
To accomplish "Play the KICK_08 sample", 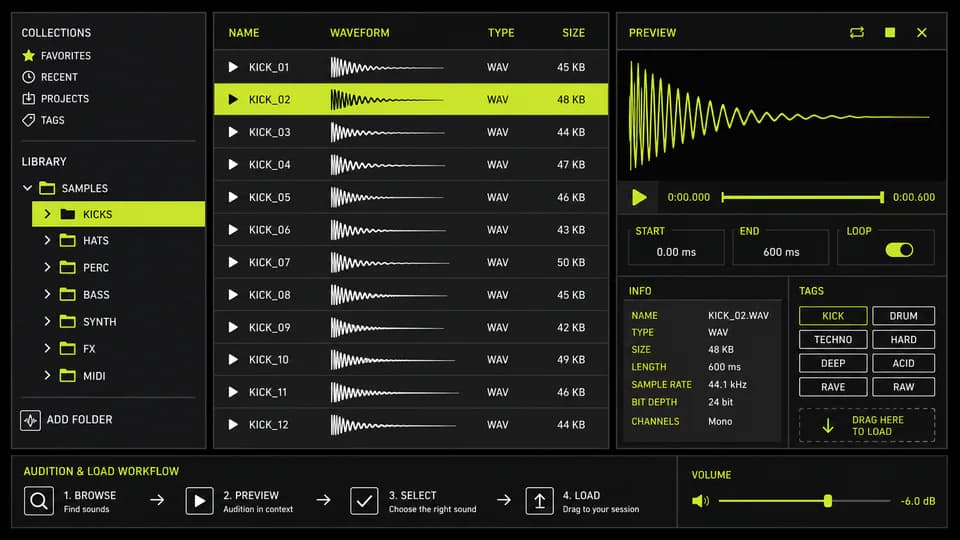I will [233, 294].
